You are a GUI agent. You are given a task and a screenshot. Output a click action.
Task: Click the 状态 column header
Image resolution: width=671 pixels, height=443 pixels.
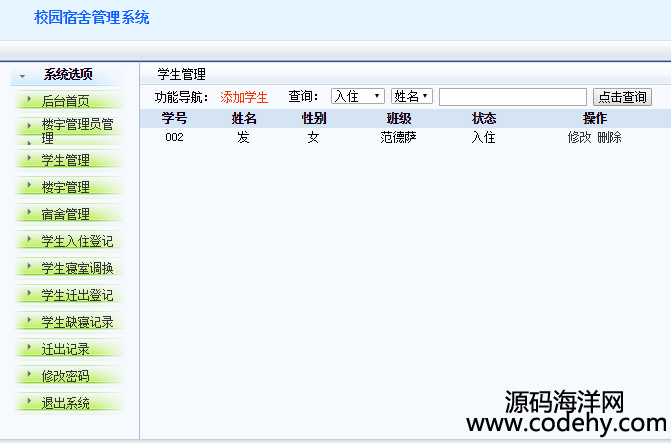484,118
